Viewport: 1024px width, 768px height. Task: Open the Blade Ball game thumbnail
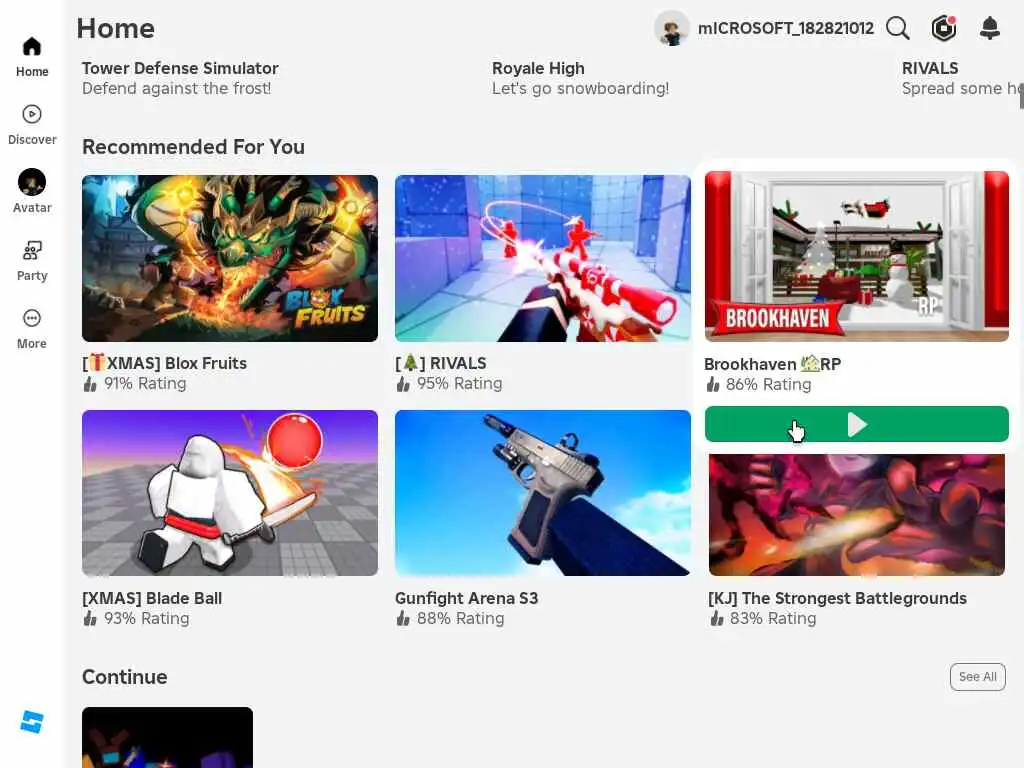pyautogui.click(x=230, y=493)
